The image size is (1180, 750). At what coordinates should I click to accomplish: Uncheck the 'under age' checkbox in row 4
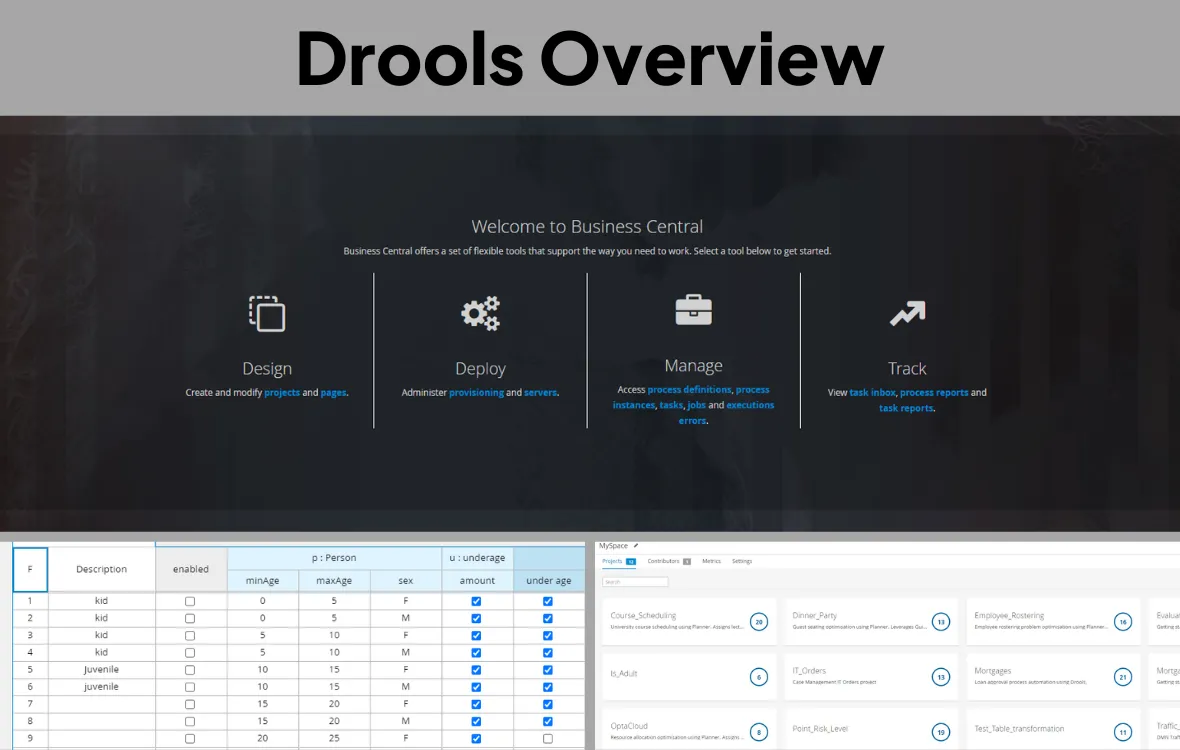547,653
